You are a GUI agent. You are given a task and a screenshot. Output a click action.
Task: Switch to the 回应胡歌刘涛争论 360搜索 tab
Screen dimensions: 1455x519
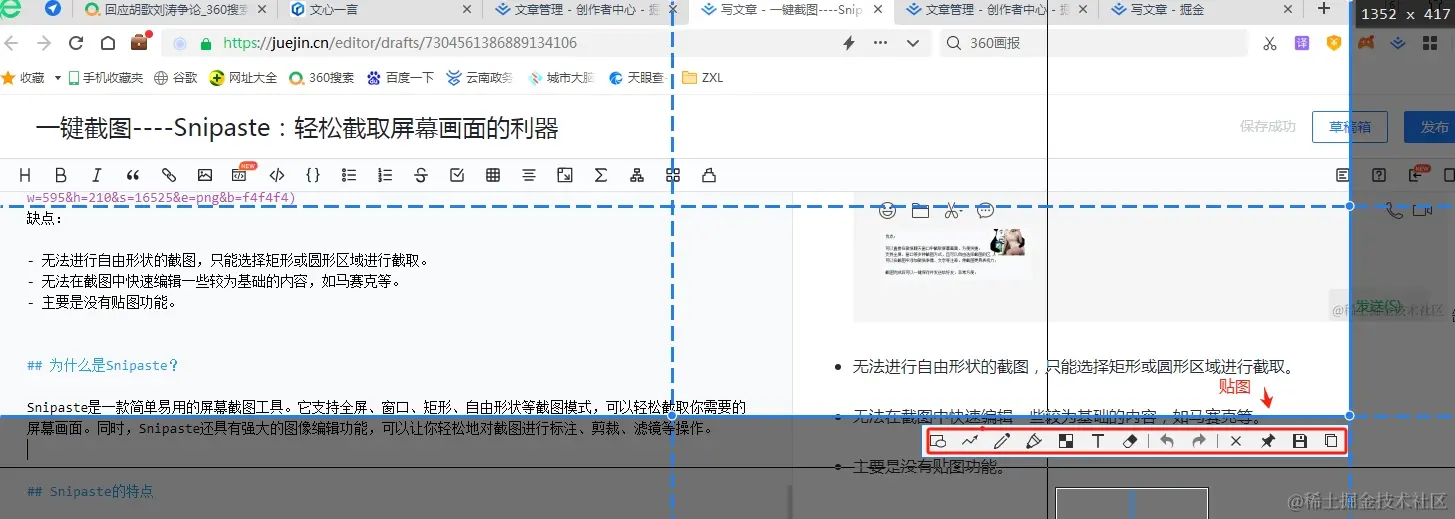176,10
